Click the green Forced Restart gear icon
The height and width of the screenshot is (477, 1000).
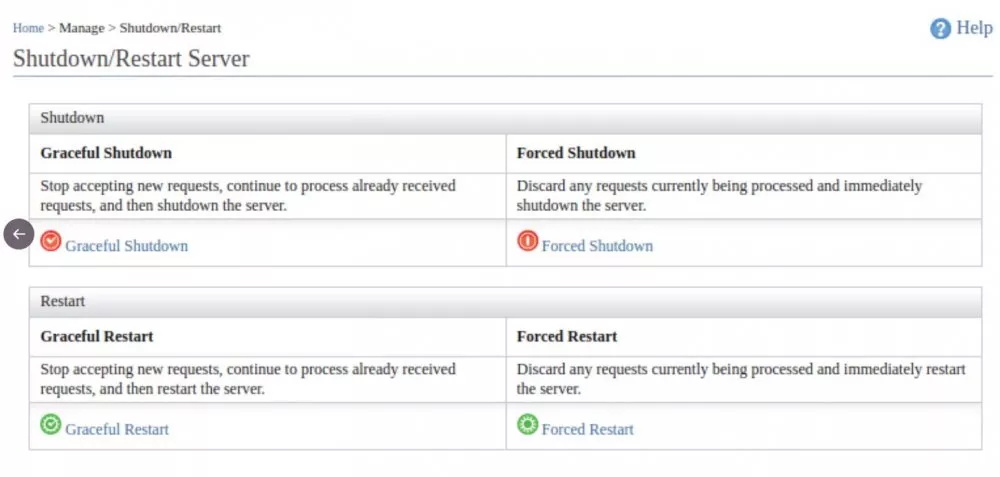(x=527, y=425)
